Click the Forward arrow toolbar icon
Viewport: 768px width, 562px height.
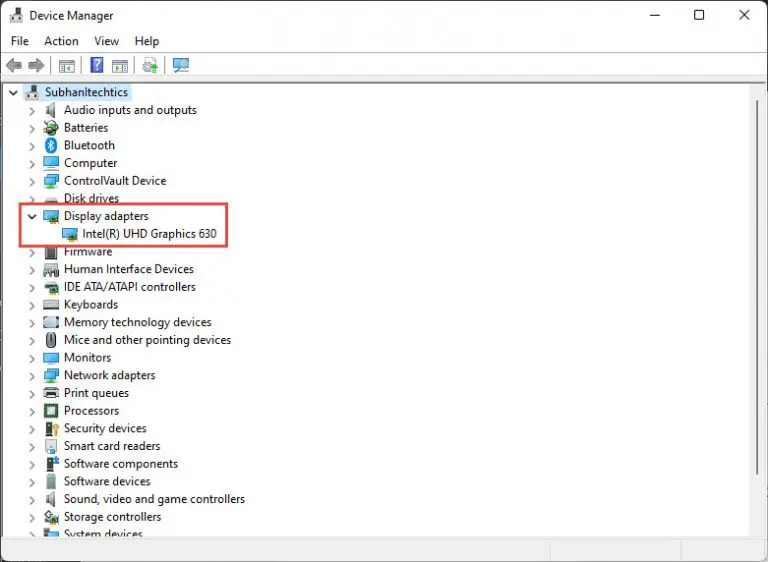coord(37,65)
